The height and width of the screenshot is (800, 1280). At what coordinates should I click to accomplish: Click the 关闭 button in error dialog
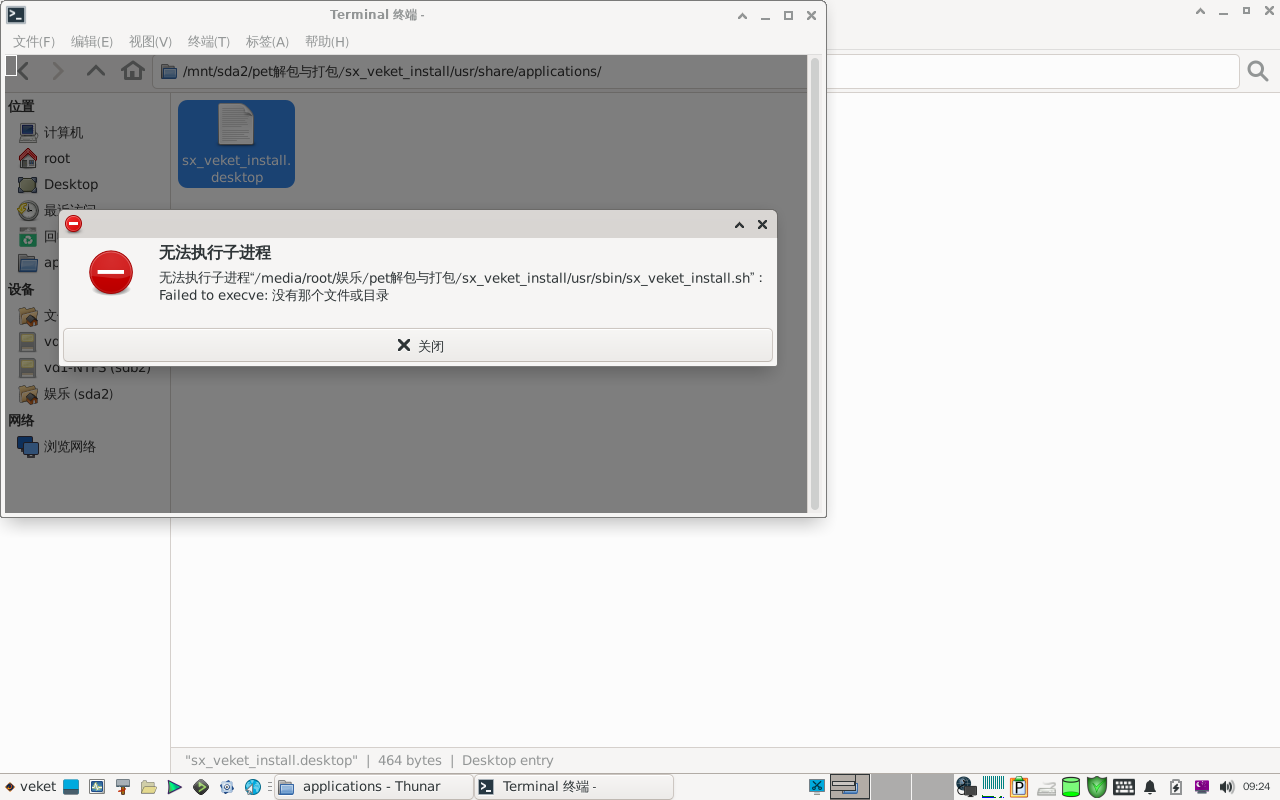coord(418,345)
